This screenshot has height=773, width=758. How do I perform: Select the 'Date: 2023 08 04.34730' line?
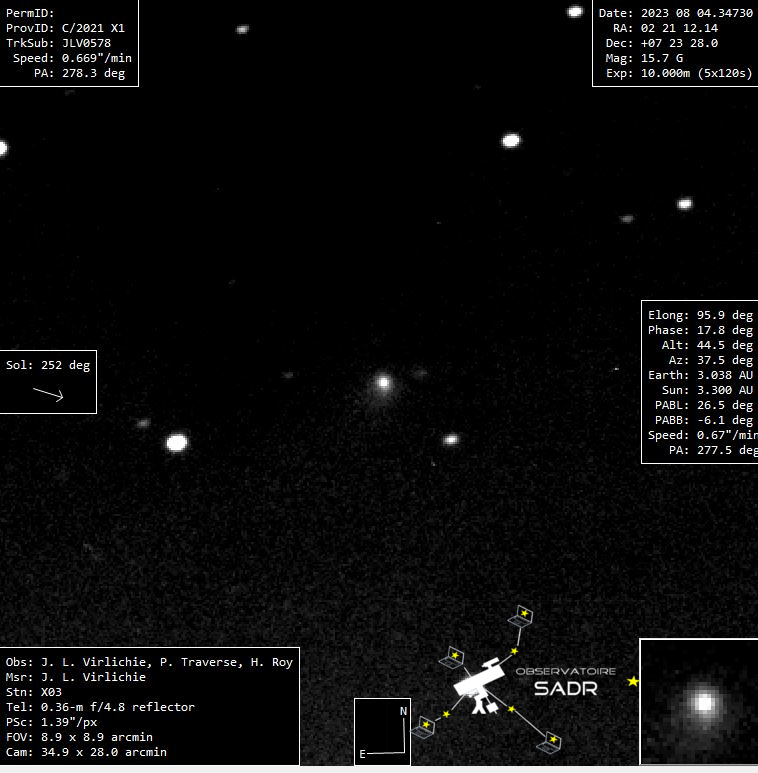[x=676, y=13]
